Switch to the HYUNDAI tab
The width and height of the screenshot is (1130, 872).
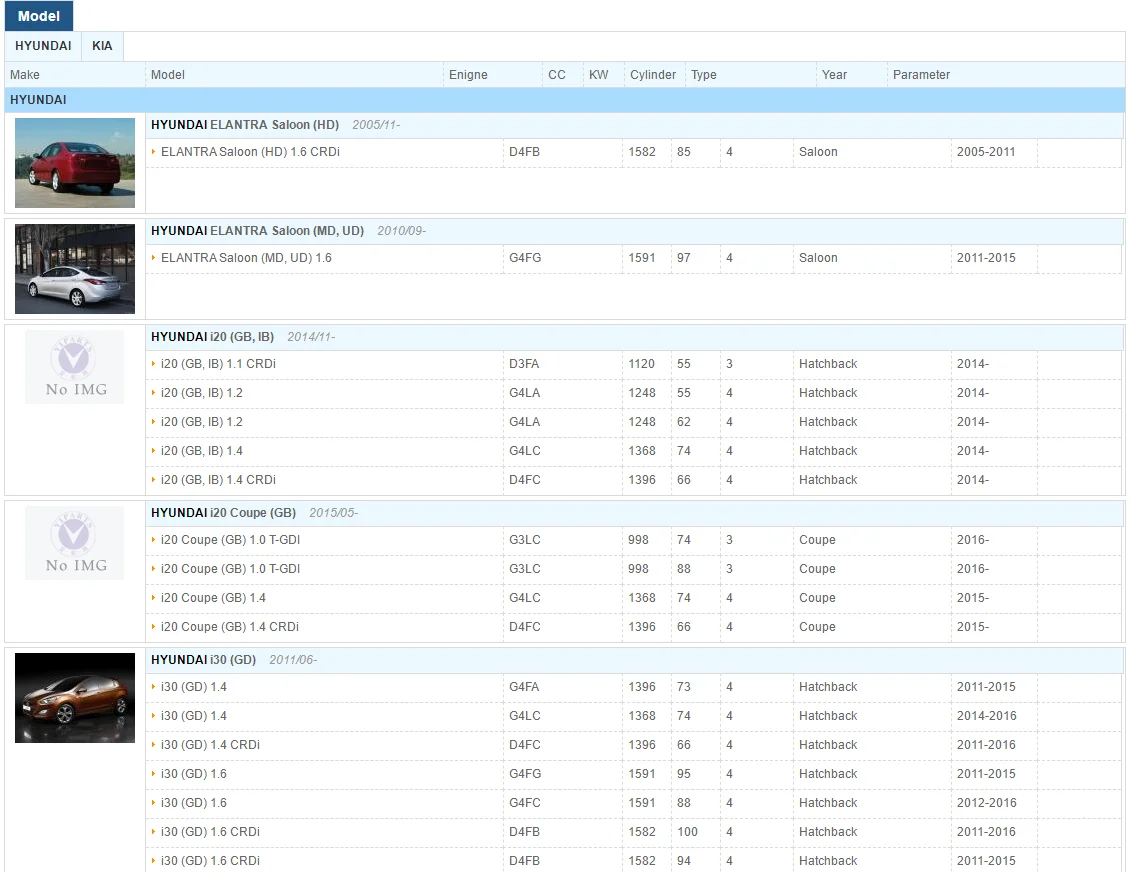[x=43, y=45]
